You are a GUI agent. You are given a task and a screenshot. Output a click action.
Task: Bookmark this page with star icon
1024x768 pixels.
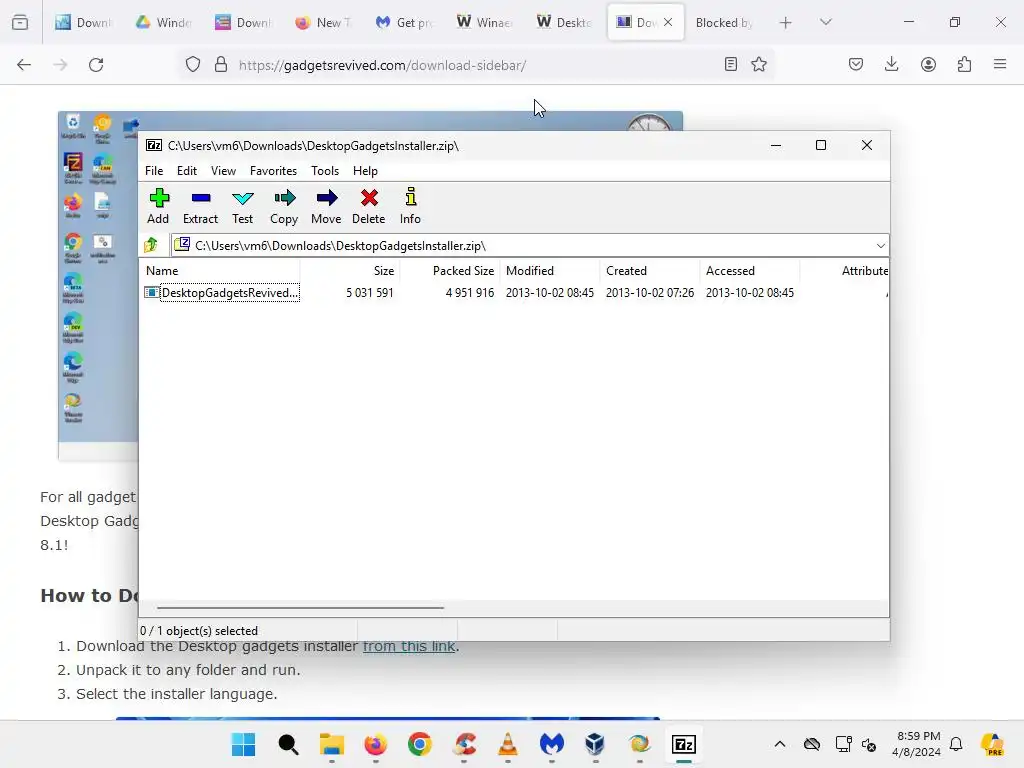(x=759, y=64)
